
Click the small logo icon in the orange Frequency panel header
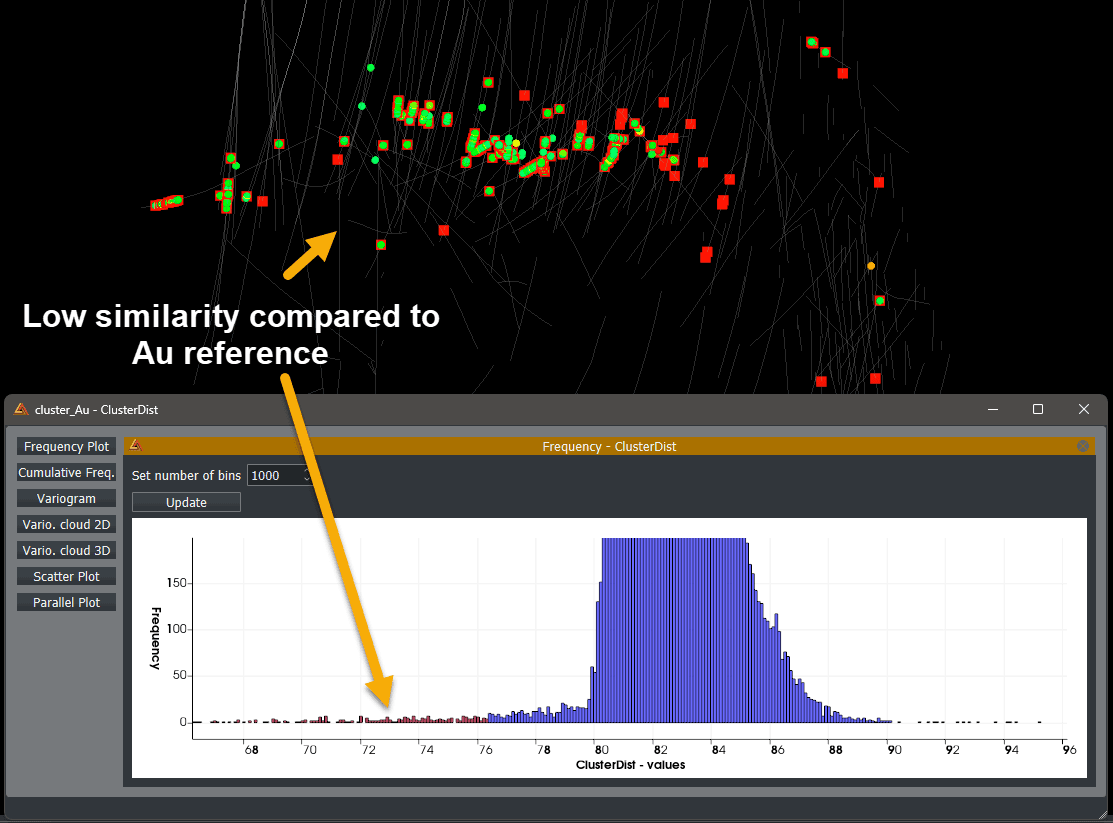click(136, 446)
